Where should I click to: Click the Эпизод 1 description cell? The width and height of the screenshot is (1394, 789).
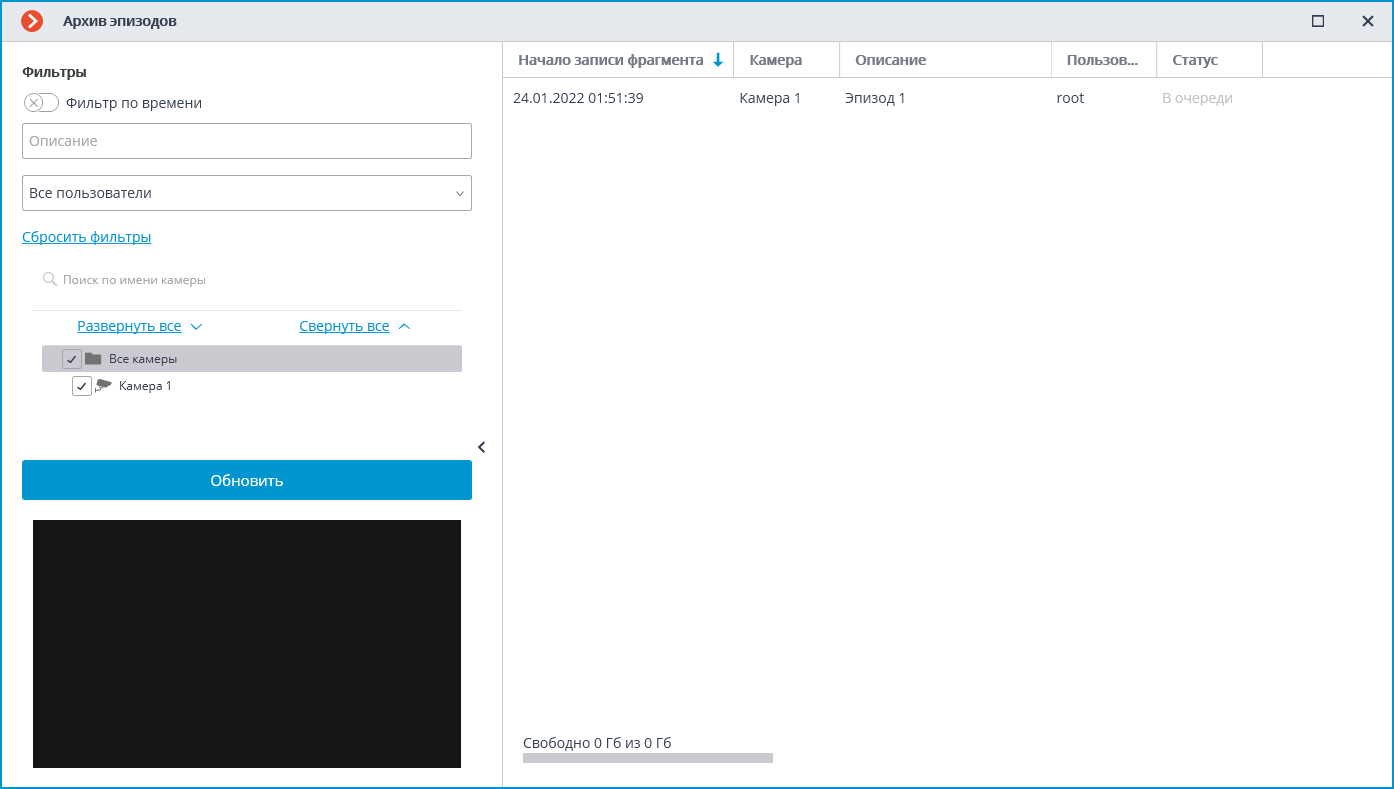875,98
